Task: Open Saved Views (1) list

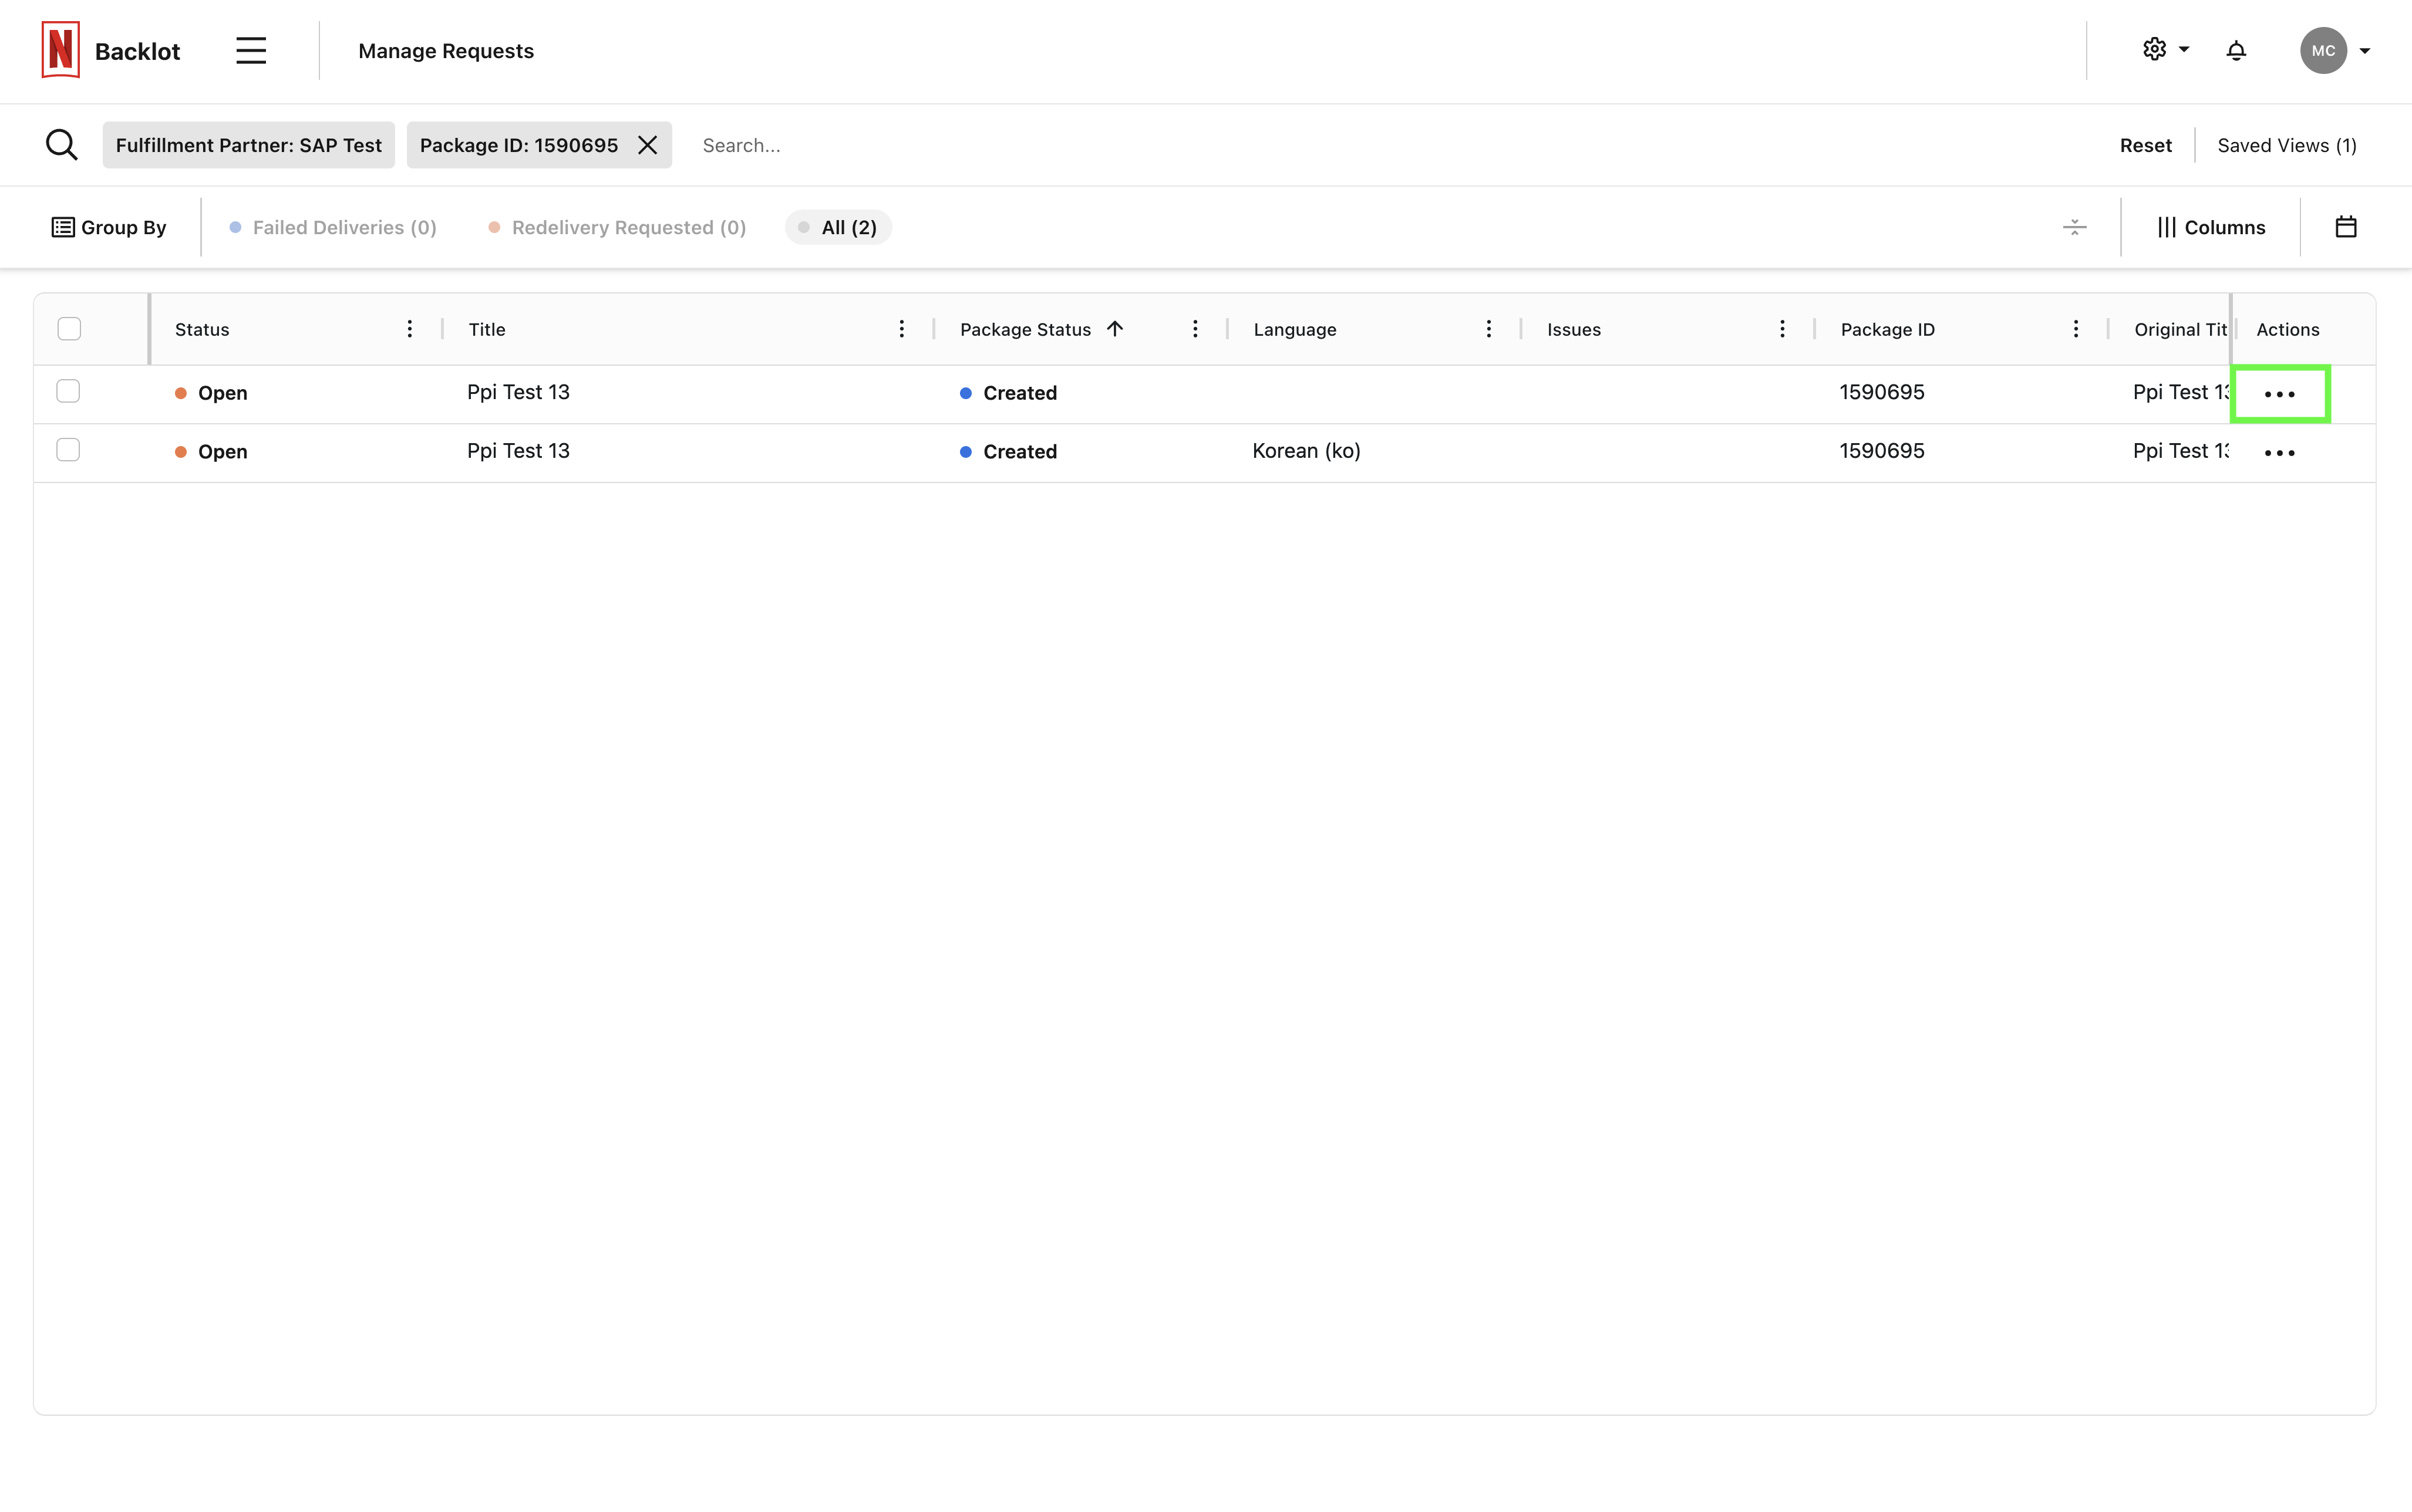Action: point(2286,145)
